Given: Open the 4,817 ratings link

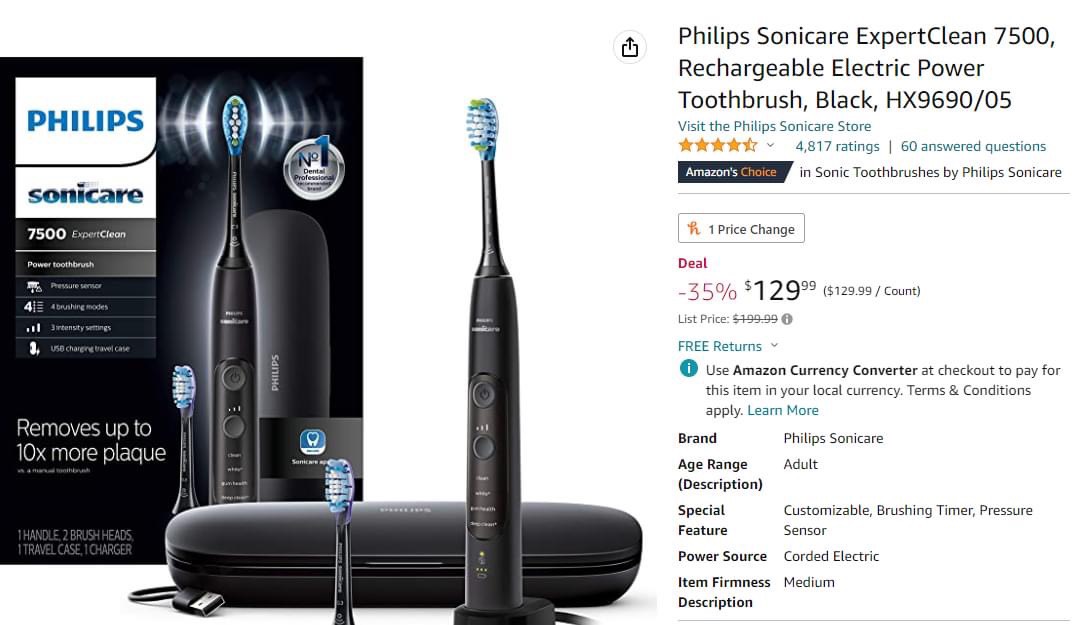Looking at the screenshot, I should click(837, 147).
